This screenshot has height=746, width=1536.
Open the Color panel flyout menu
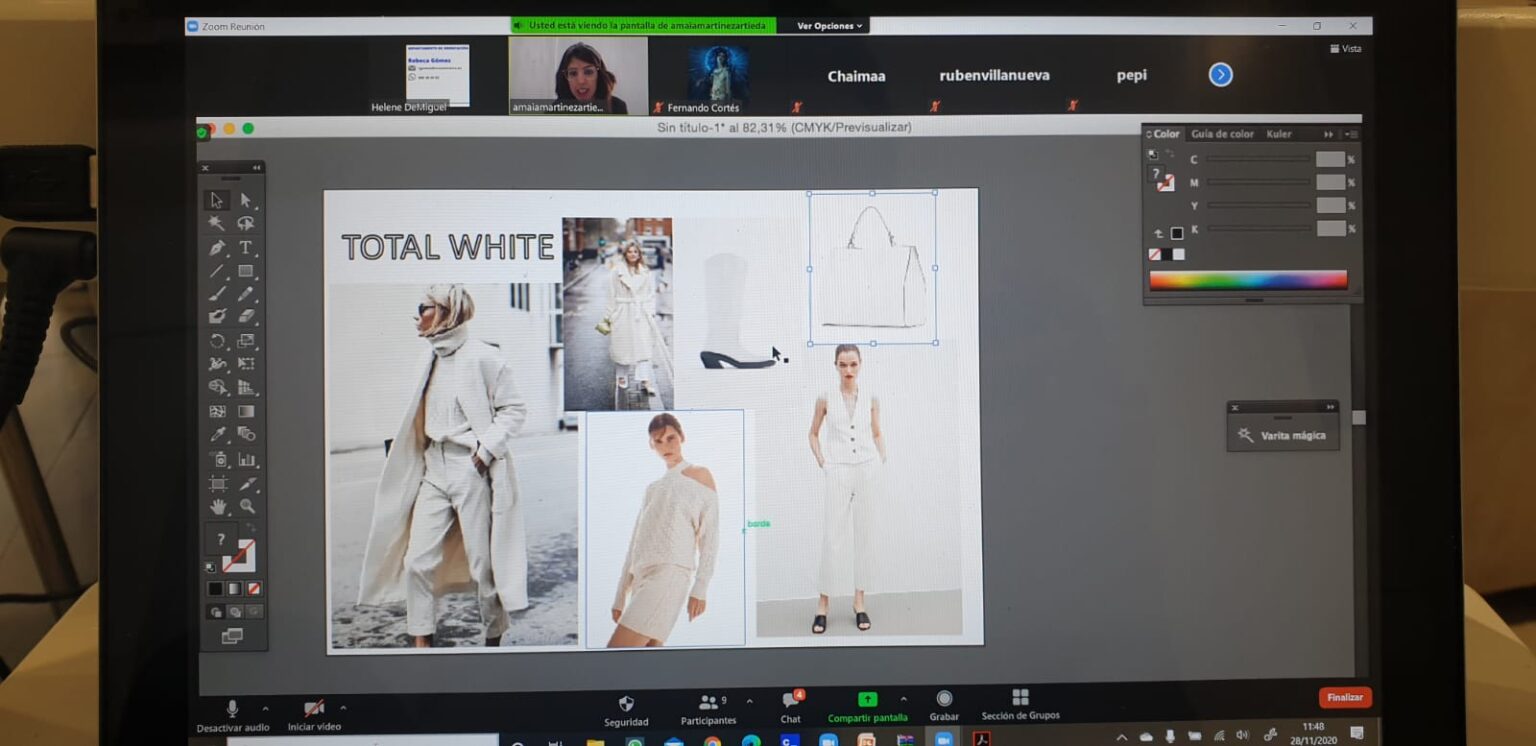(x=1351, y=134)
